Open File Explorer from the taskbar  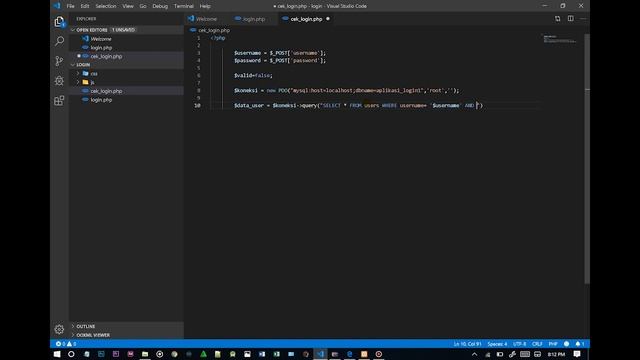point(145,354)
